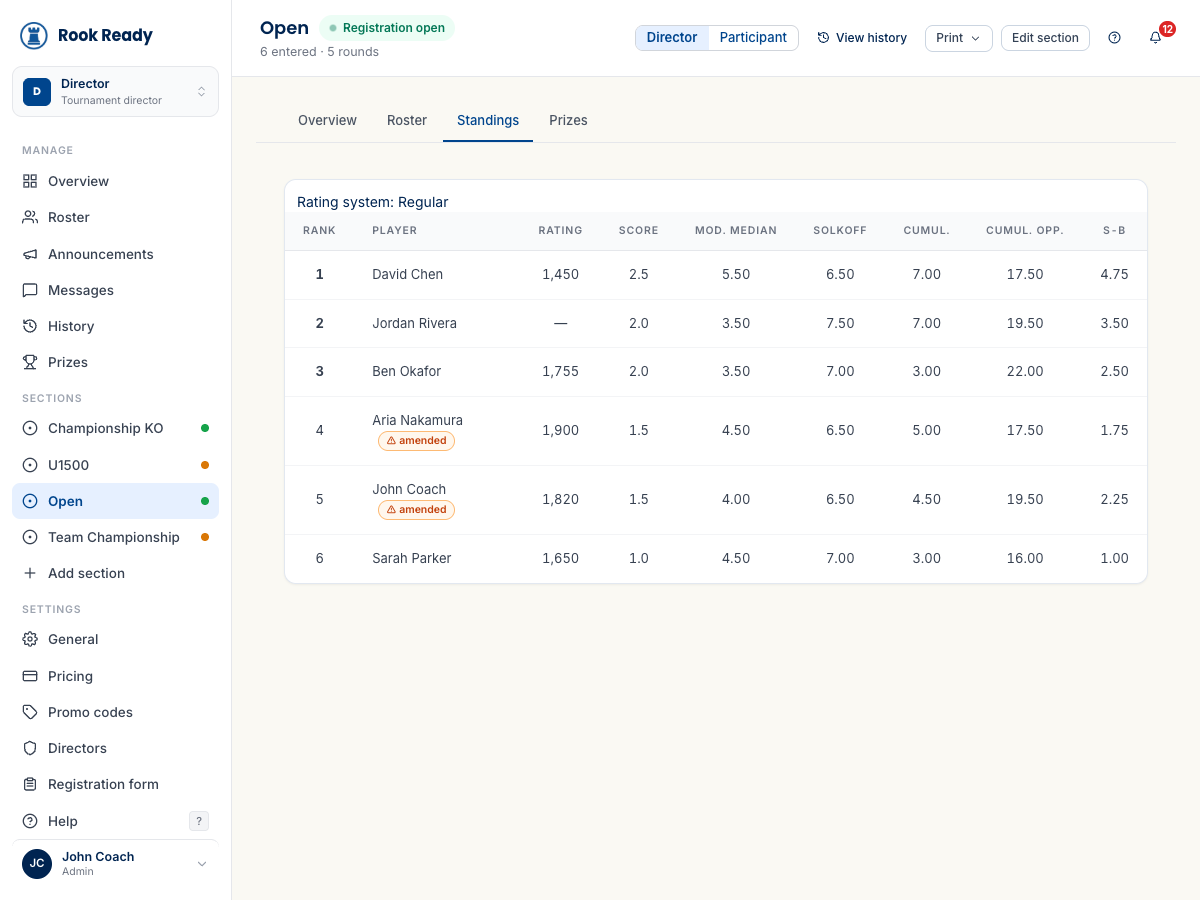Open Announcements megaphone item
Screen dimensions: 1200x900
115,254
